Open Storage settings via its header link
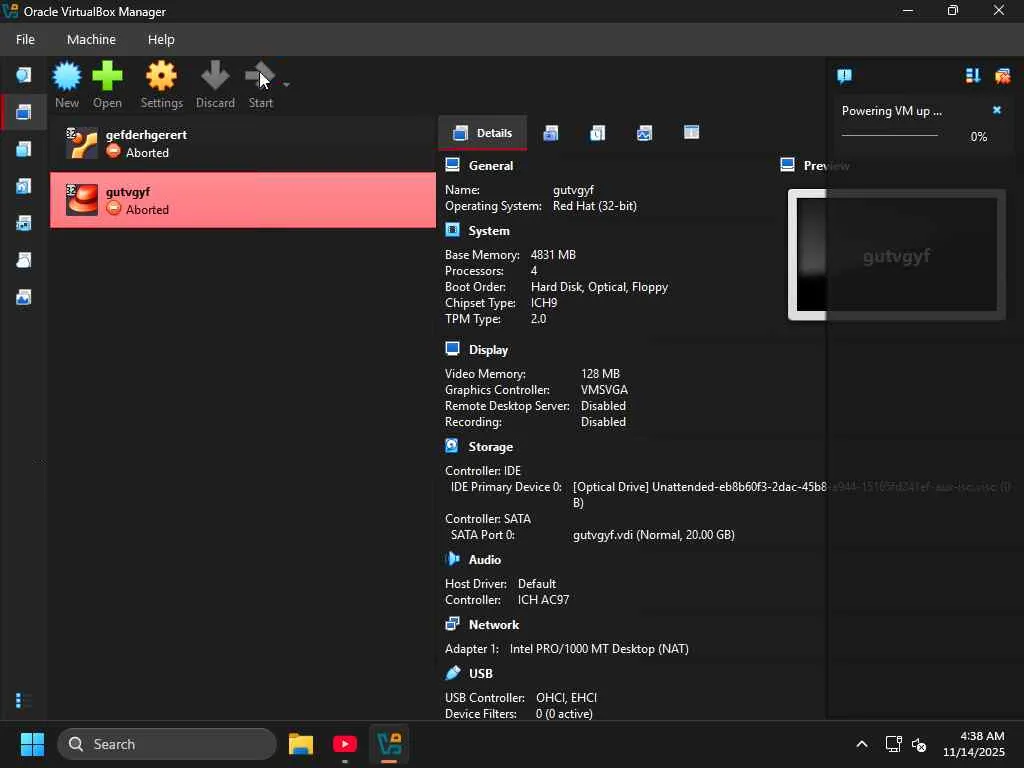Screen dimensions: 1024x768 (x=490, y=447)
